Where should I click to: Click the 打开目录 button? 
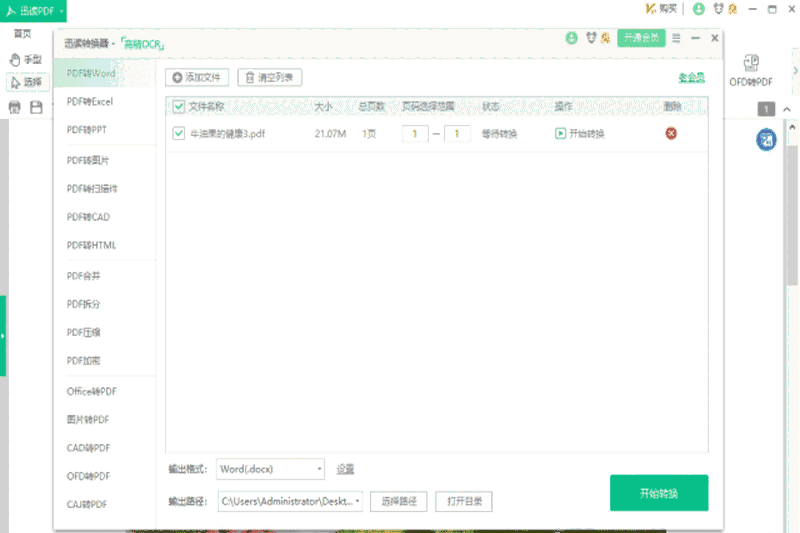click(464, 501)
